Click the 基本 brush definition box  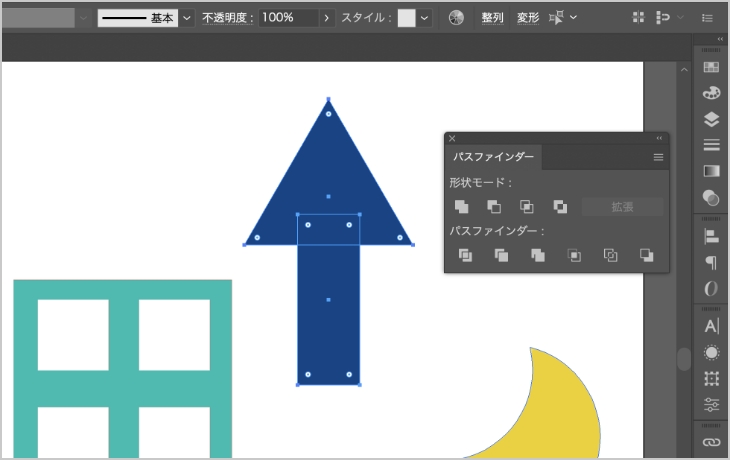tap(138, 18)
